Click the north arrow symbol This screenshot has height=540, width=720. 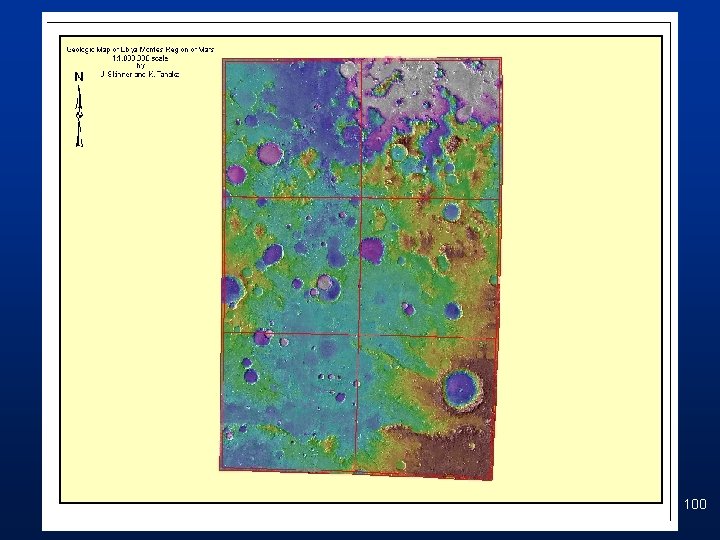(x=79, y=110)
